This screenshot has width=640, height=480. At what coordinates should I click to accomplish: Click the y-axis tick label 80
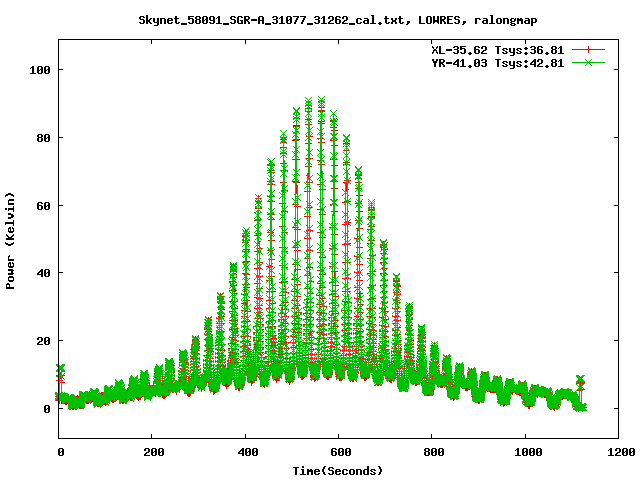(x=43, y=138)
